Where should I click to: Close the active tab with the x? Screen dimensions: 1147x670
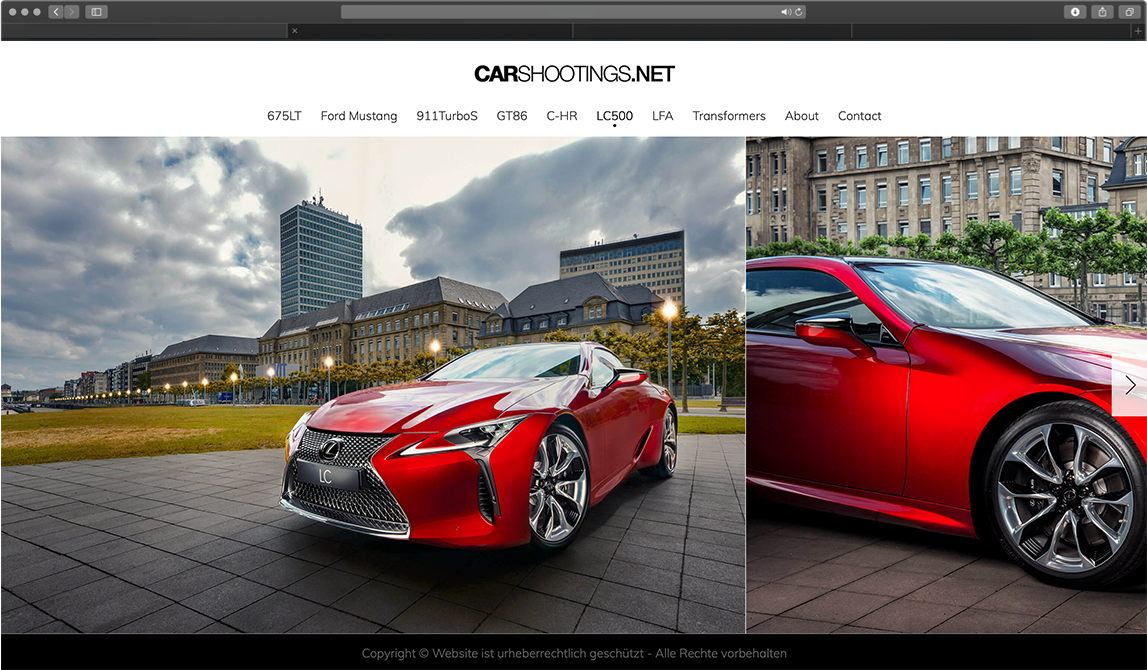click(294, 31)
